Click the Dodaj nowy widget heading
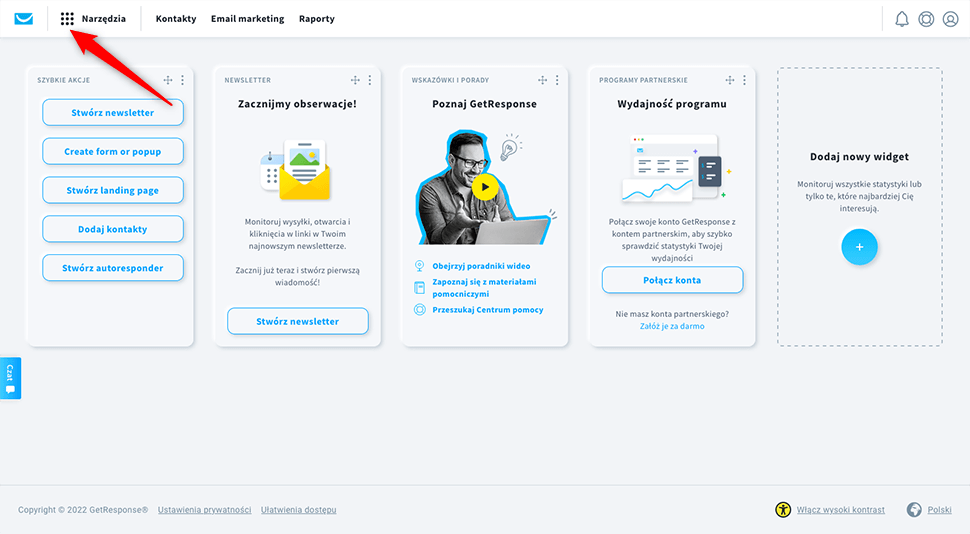Image resolution: width=970 pixels, height=534 pixels. click(x=859, y=157)
